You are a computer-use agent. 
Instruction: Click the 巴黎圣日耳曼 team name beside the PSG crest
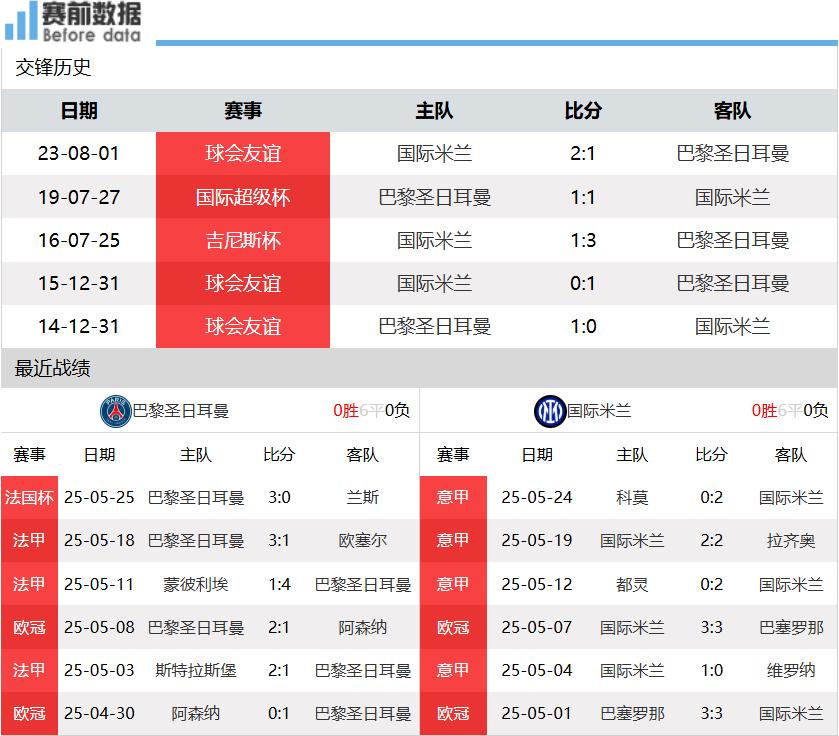tap(181, 411)
